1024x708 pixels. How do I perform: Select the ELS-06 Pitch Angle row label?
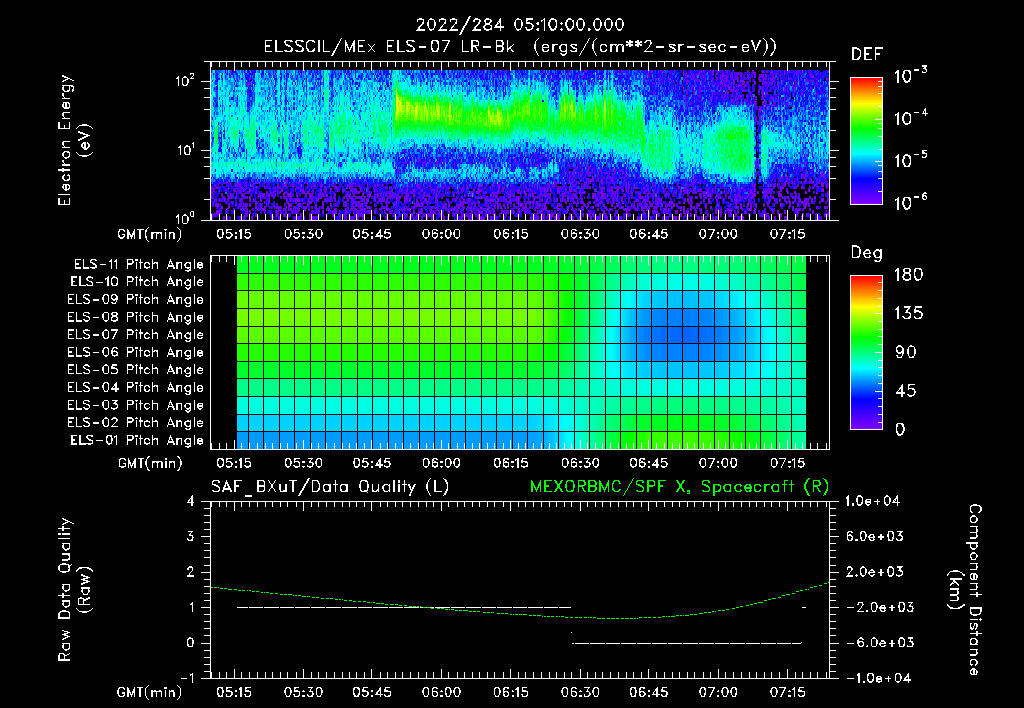point(136,353)
